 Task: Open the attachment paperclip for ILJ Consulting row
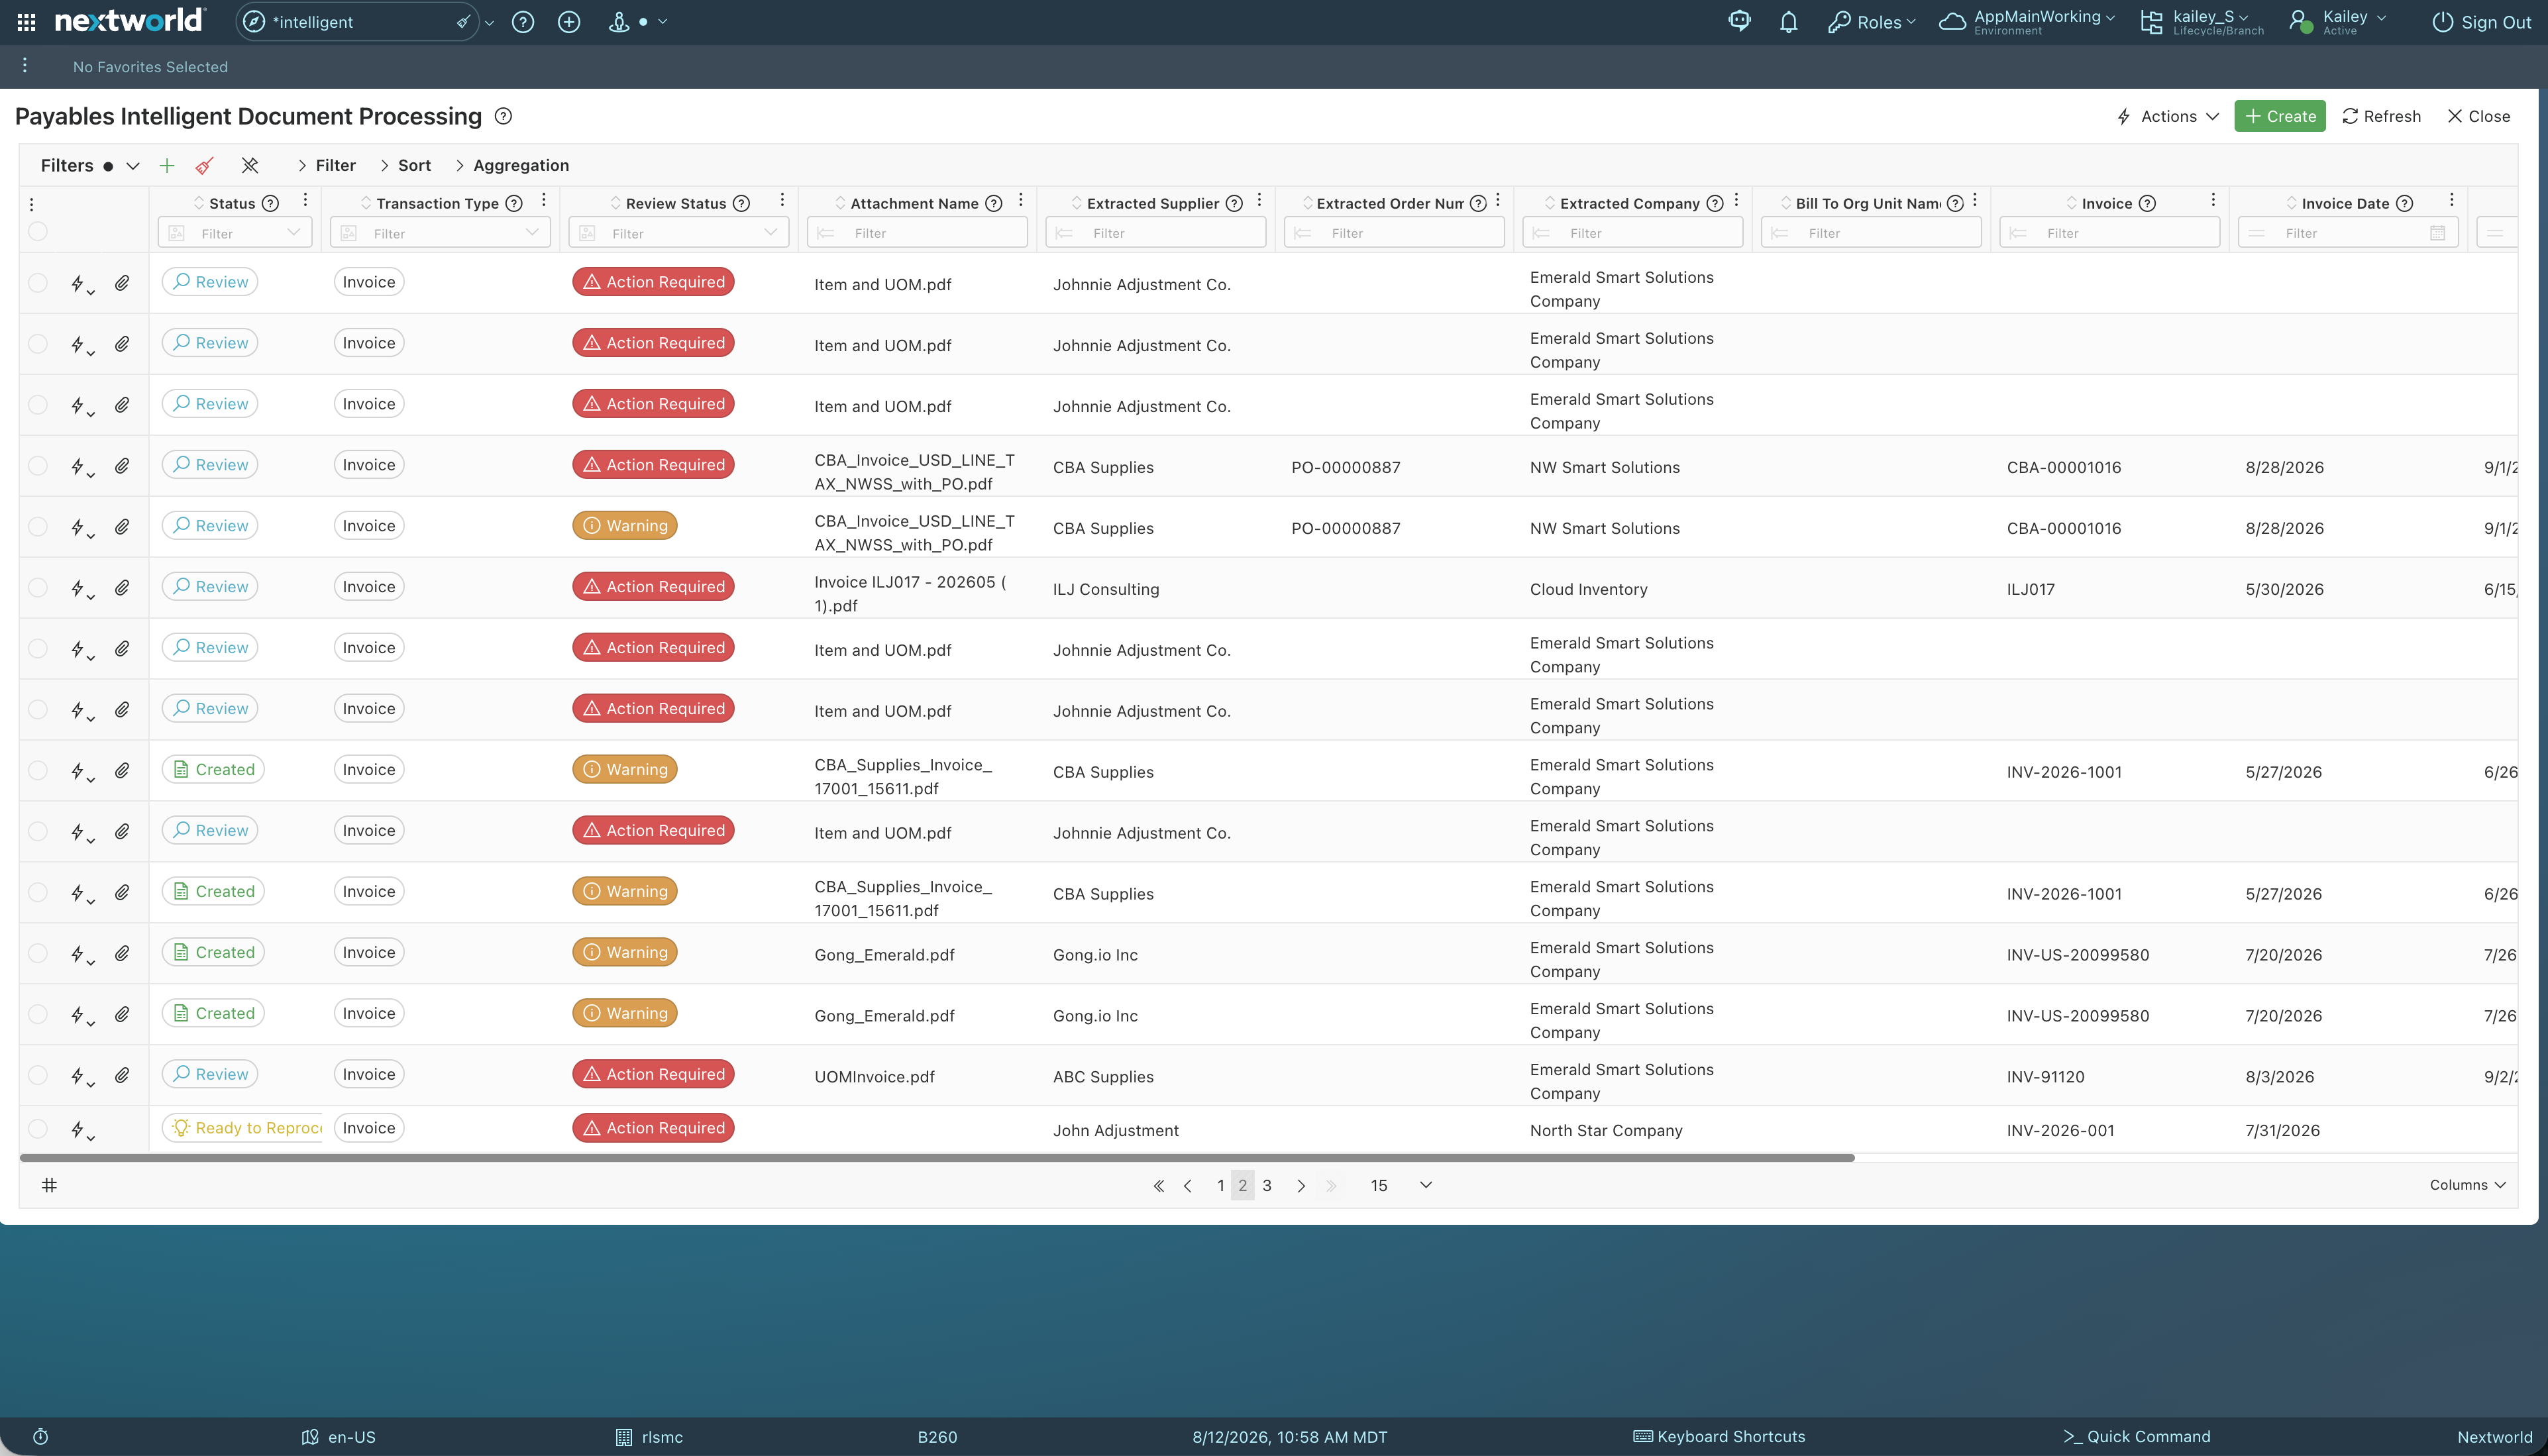pyautogui.click(x=122, y=587)
